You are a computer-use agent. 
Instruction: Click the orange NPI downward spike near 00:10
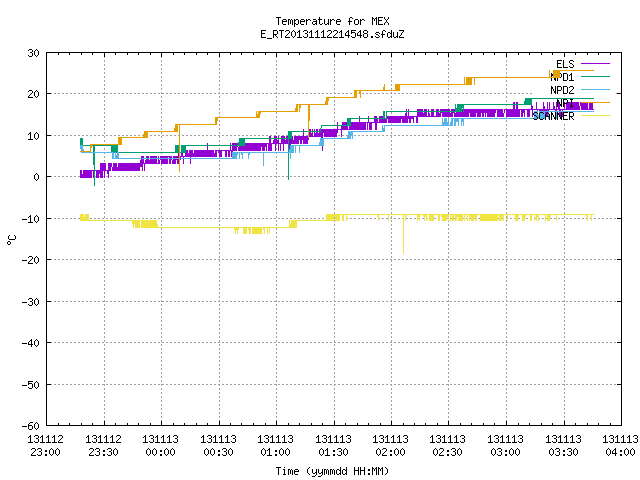click(x=179, y=148)
